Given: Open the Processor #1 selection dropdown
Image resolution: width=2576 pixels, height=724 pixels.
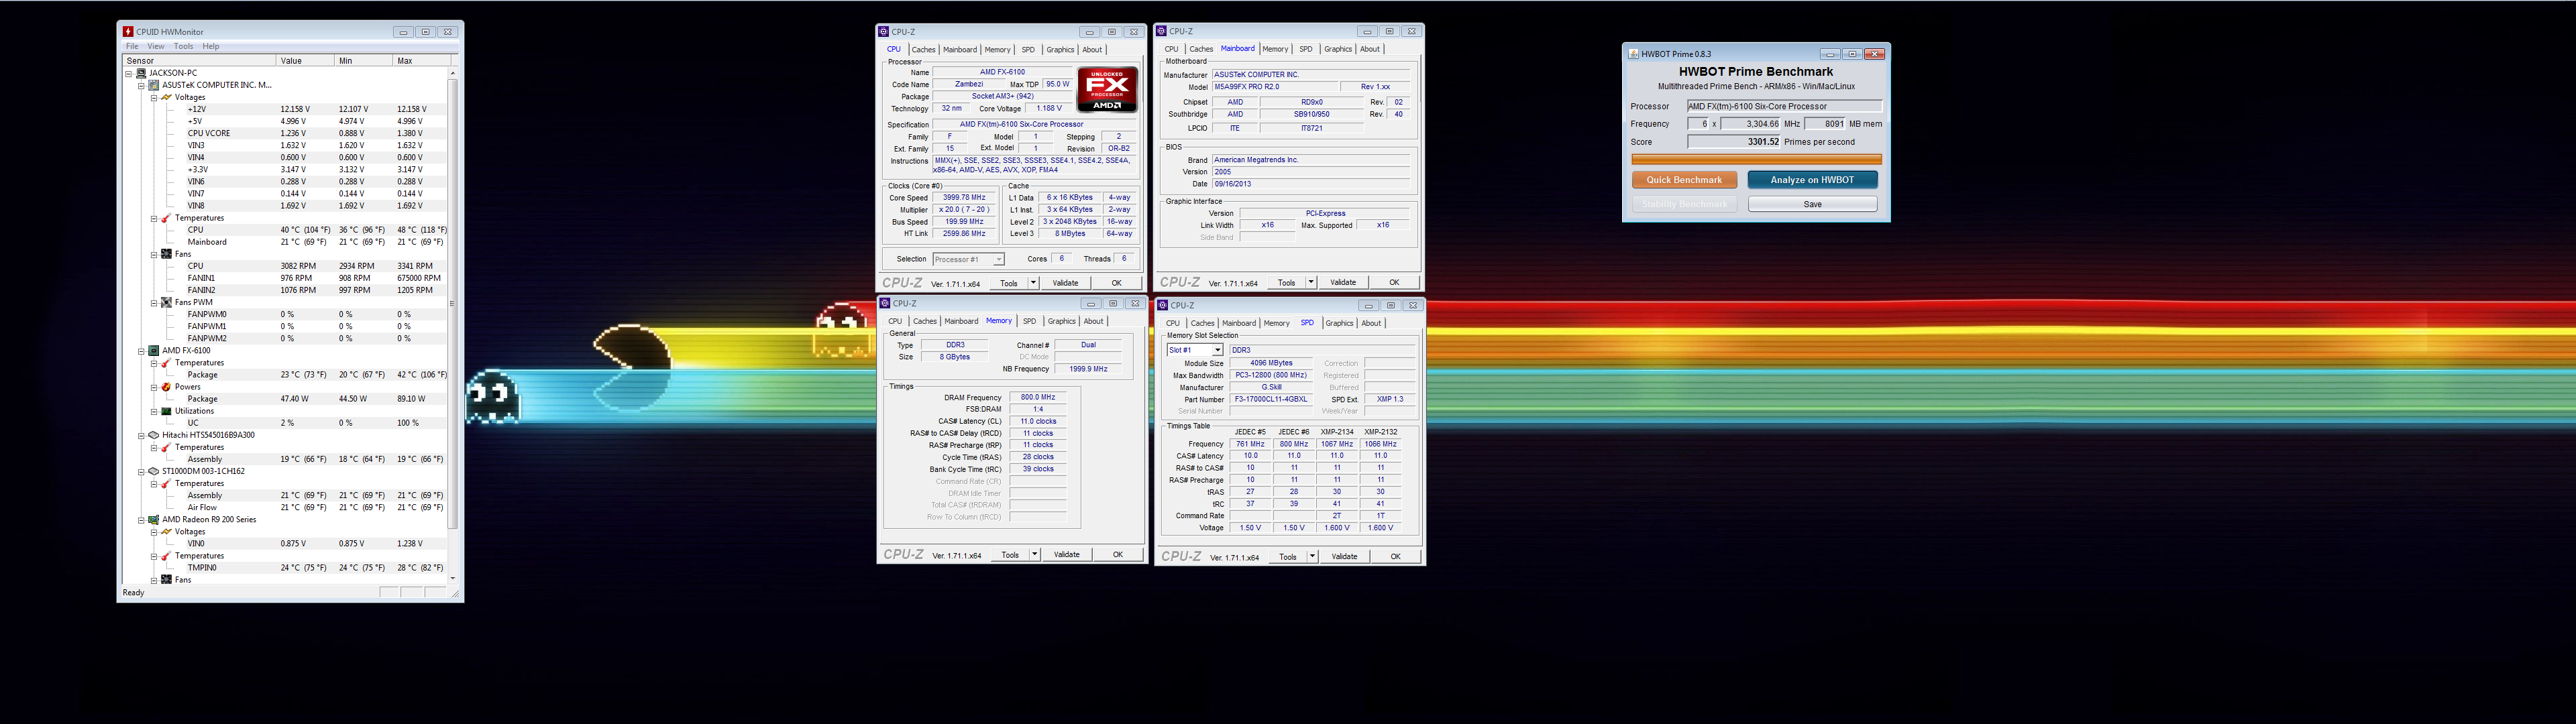Looking at the screenshot, I should coord(998,259).
